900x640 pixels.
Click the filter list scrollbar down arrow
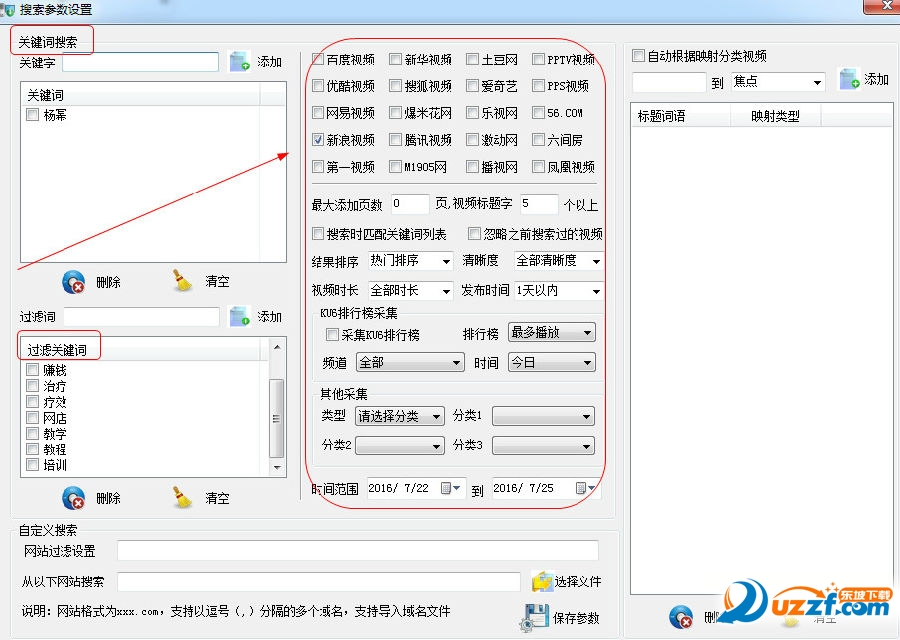click(277, 468)
